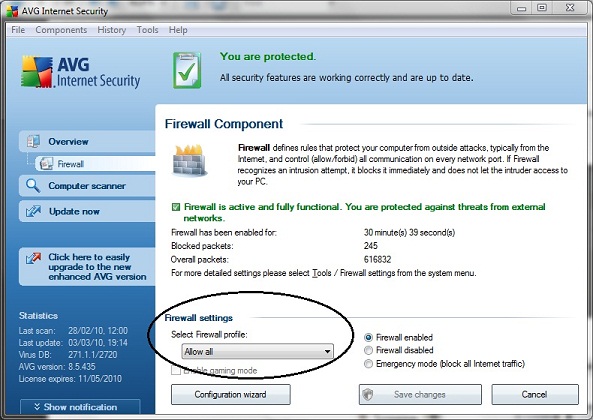593x420 pixels.
Task: Click the AVG Internet Security logo
Action: pyautogui.click(x=81, y=72)
